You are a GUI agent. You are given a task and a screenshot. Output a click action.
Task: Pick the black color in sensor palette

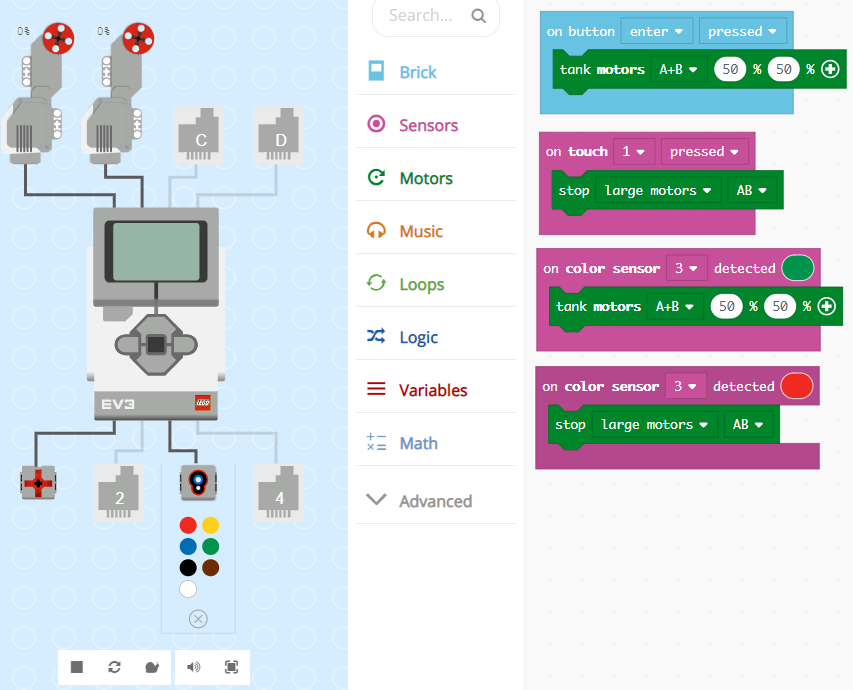click(188, 568)
